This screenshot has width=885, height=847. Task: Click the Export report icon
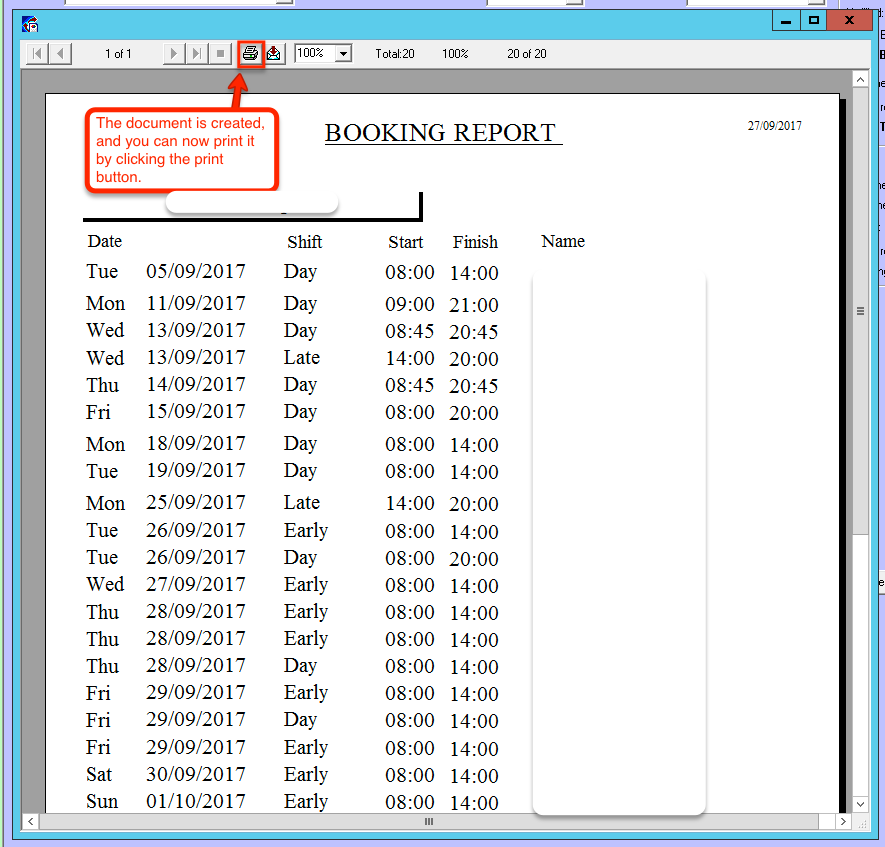[x=274, y=53]
